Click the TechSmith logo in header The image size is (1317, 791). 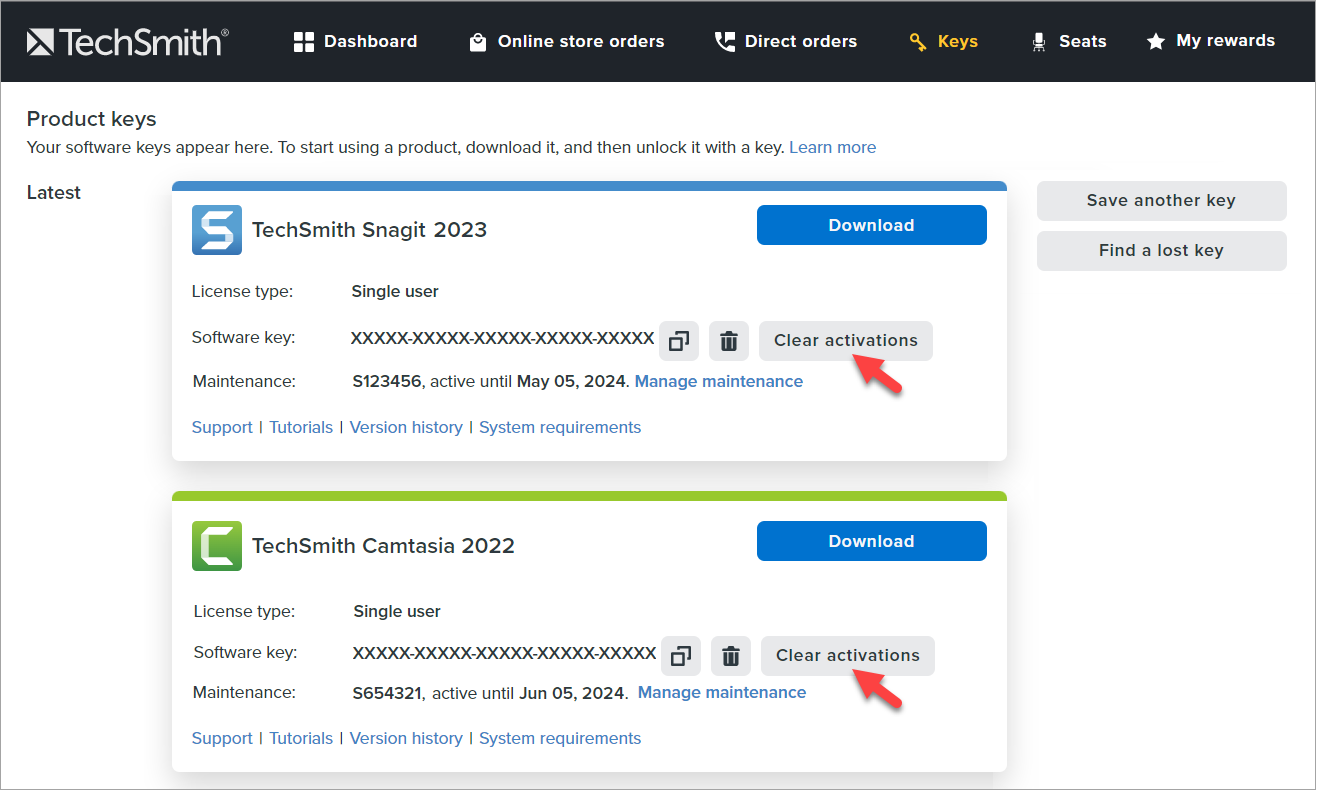click(x=127, y=41)
